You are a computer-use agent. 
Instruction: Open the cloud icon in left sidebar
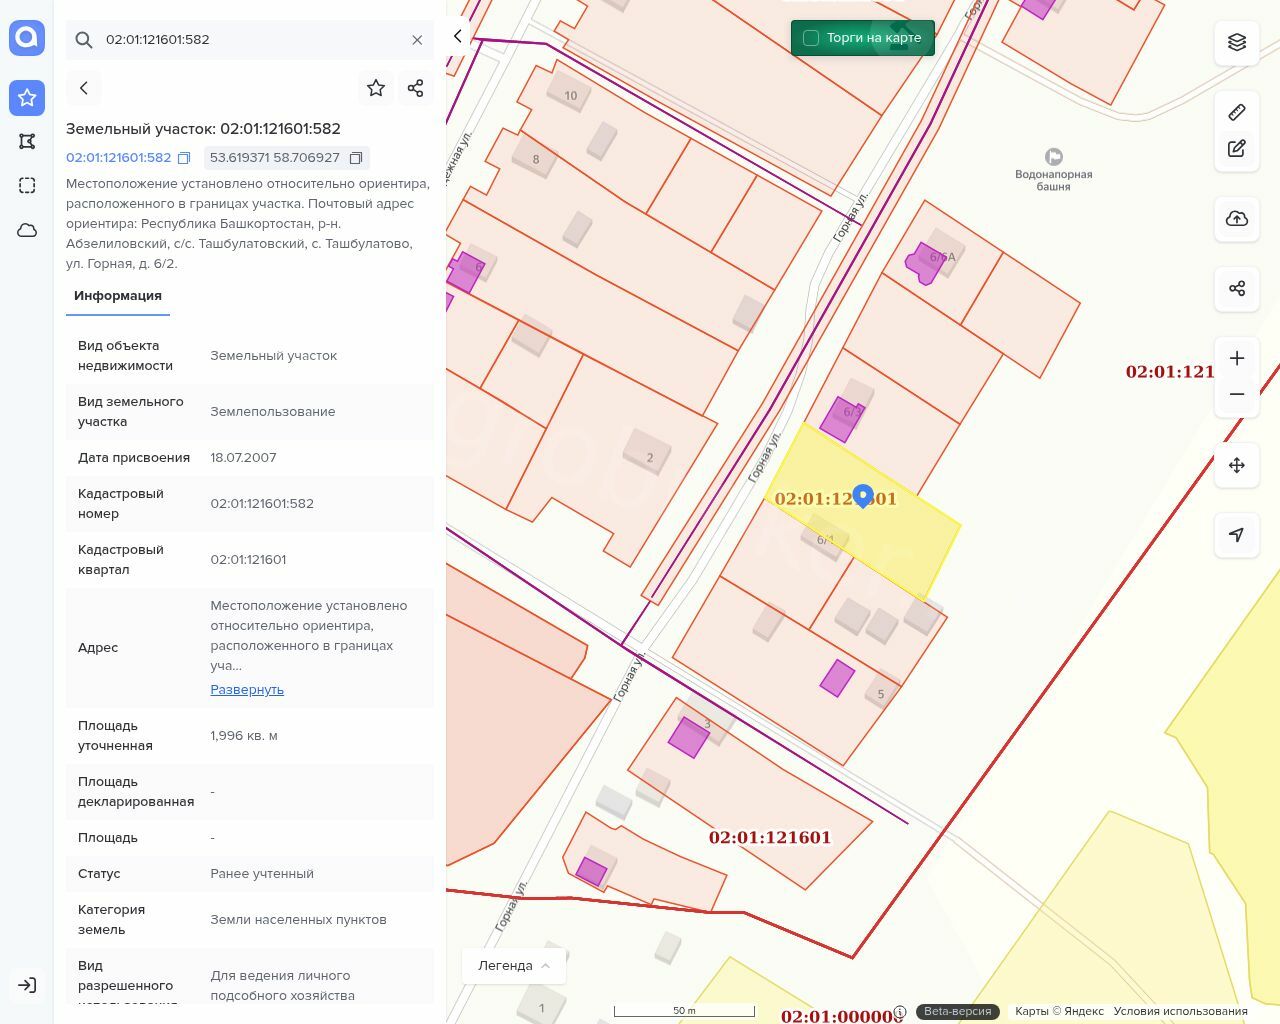27,230
